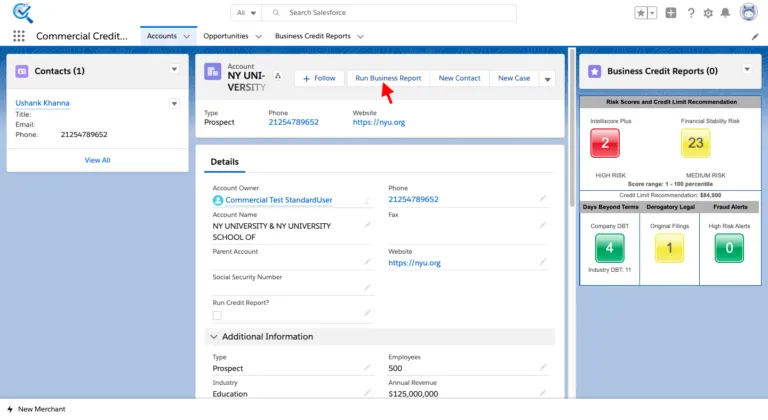This screenshot has width=768, height=420.
Task: Click phone number link in account header
Action: pos(293,122)
